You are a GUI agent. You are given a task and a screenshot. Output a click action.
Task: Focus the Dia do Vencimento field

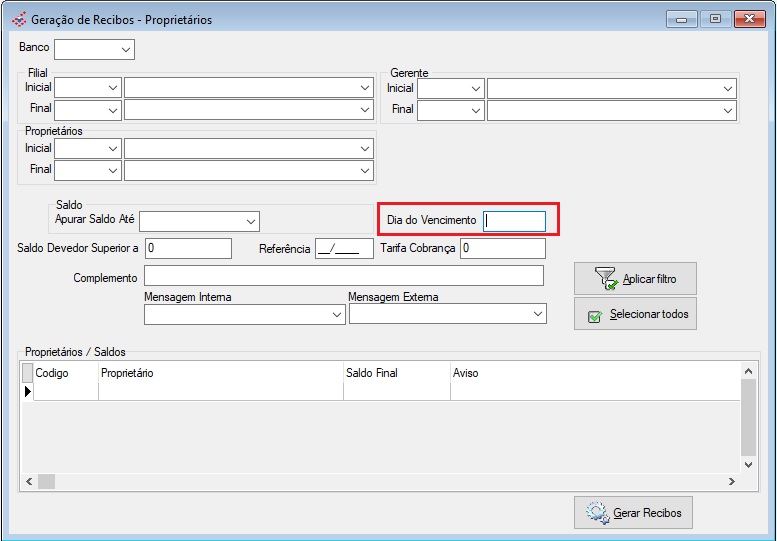(x=514, y=221)
